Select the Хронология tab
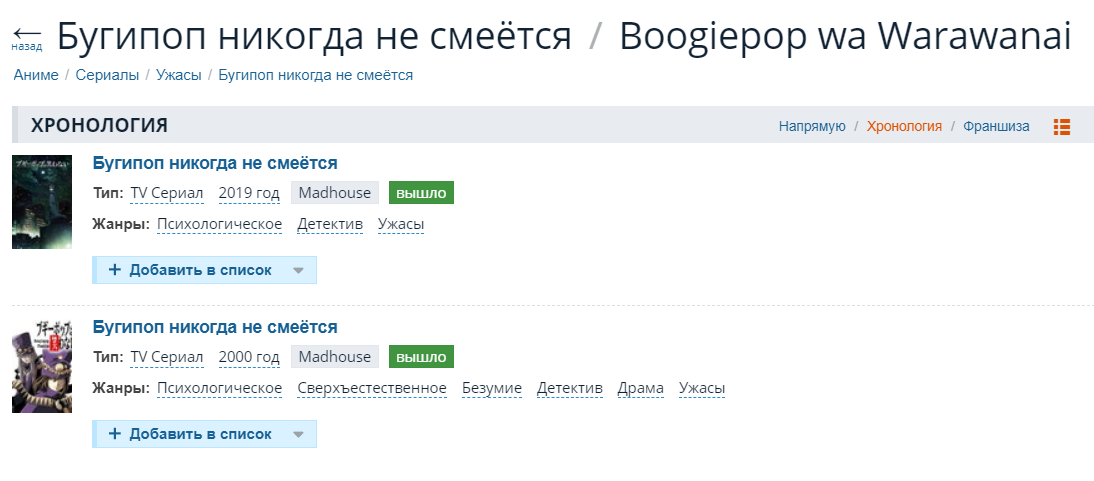 click(x=904, y=126)
